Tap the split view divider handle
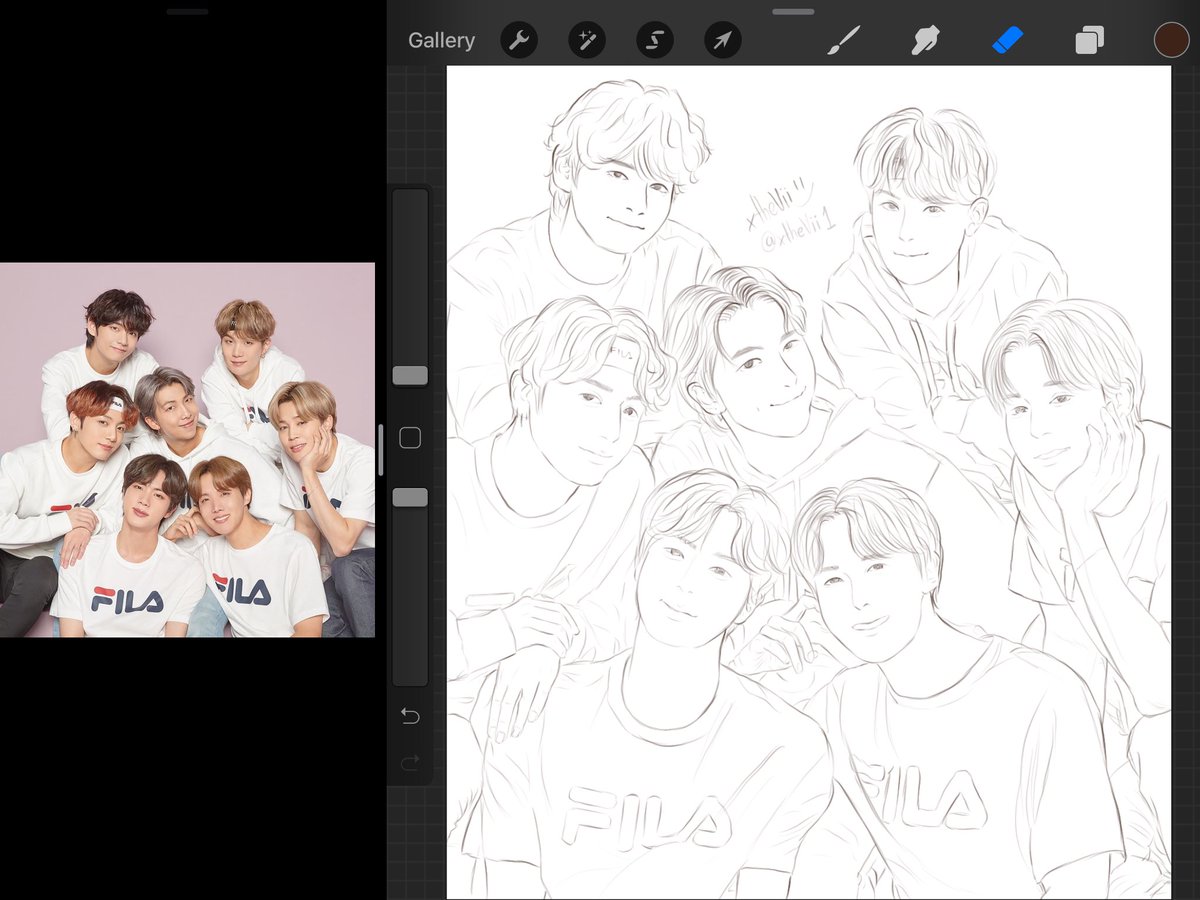The height and width of the screenshot is (900, 1200). (x=381, y=450)
